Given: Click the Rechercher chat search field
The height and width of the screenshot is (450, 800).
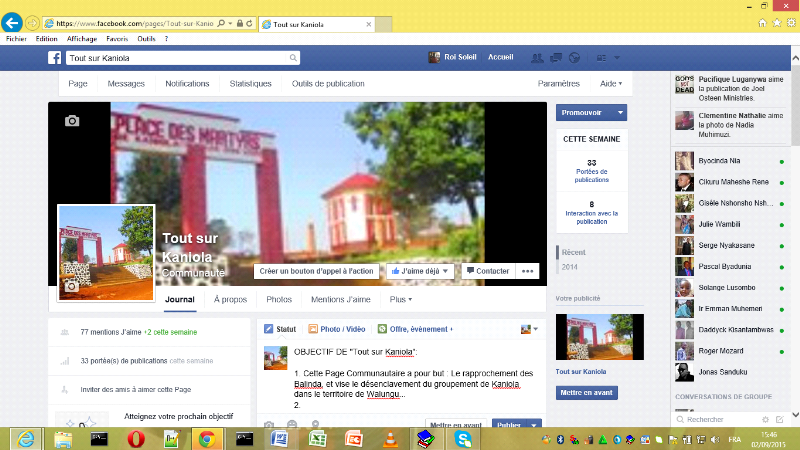Looking at the screenshot, I should [x=719, y=419].
